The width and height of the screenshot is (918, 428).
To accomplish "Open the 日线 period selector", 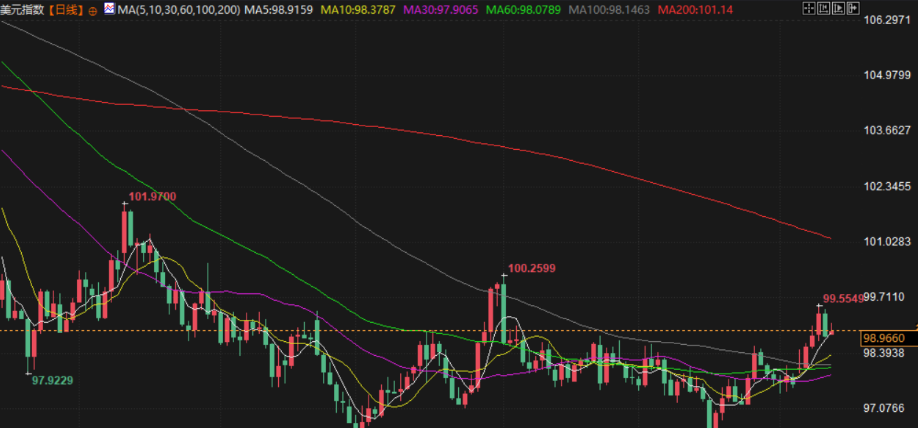I will [66, 9].
